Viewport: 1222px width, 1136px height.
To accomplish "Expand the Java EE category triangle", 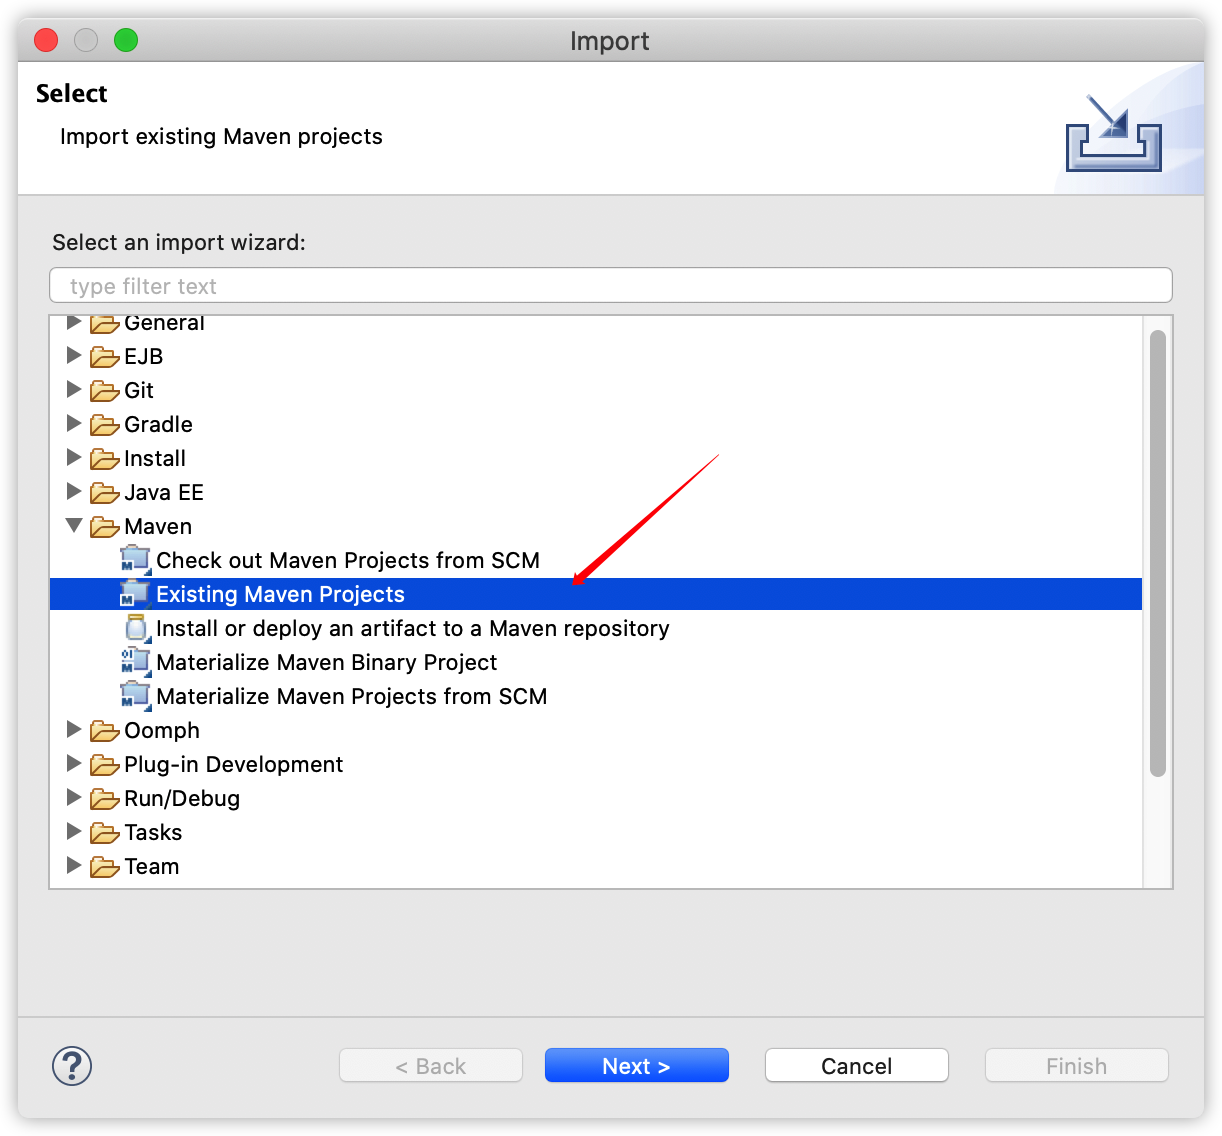I will point(73,491).
